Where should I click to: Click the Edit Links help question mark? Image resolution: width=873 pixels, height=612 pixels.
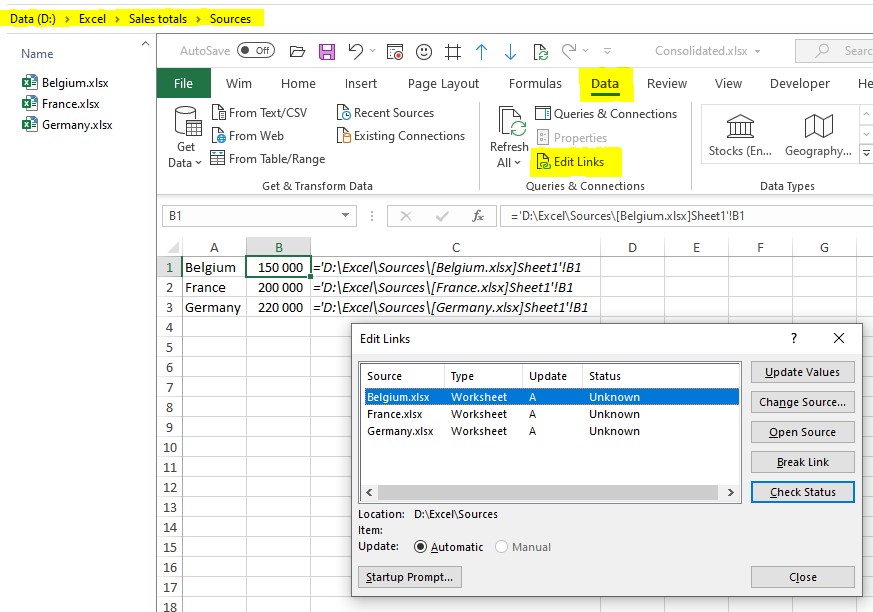(793, 338)
